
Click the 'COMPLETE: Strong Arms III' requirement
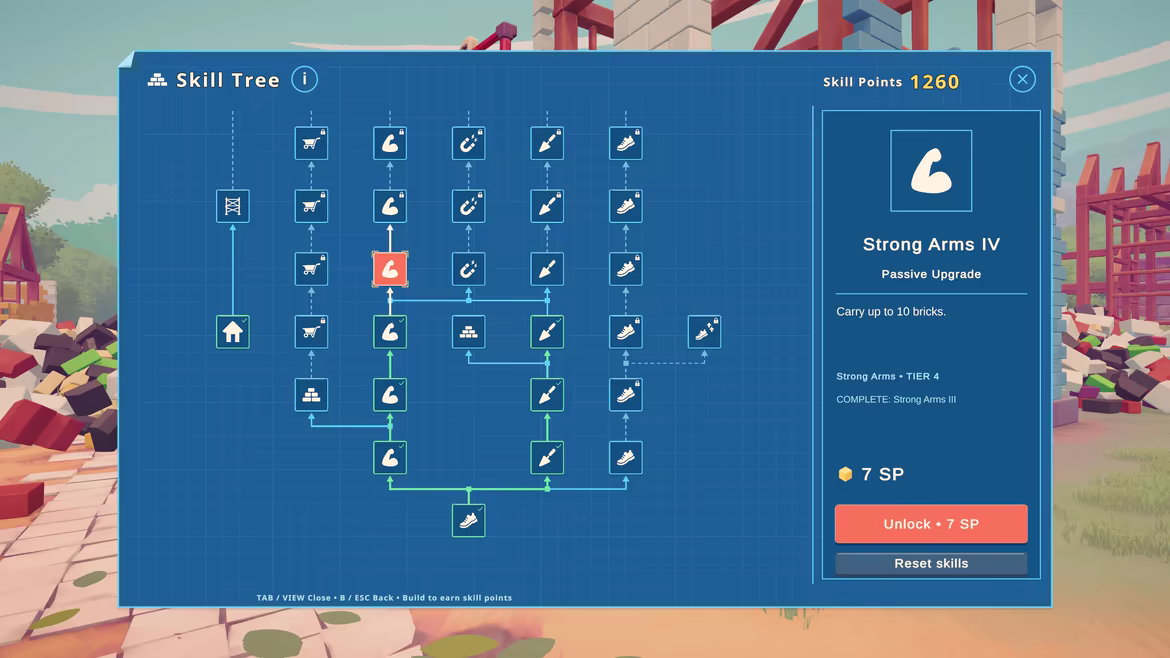[x=896, y=399]
